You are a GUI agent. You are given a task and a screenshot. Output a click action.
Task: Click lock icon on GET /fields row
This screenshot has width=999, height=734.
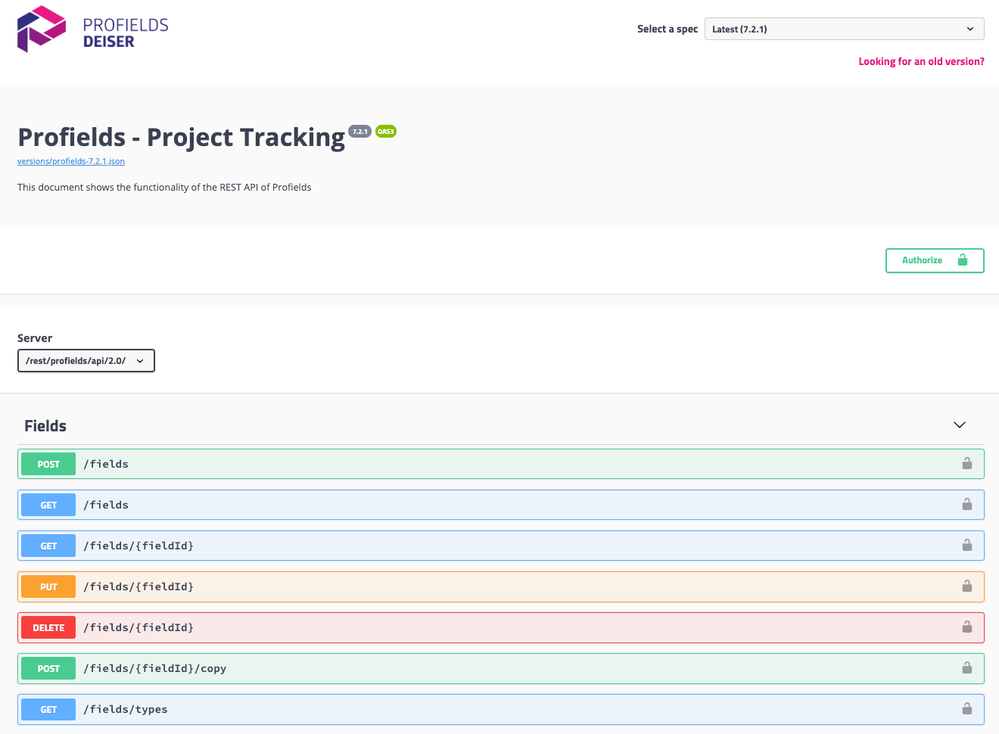pos(967,504)
